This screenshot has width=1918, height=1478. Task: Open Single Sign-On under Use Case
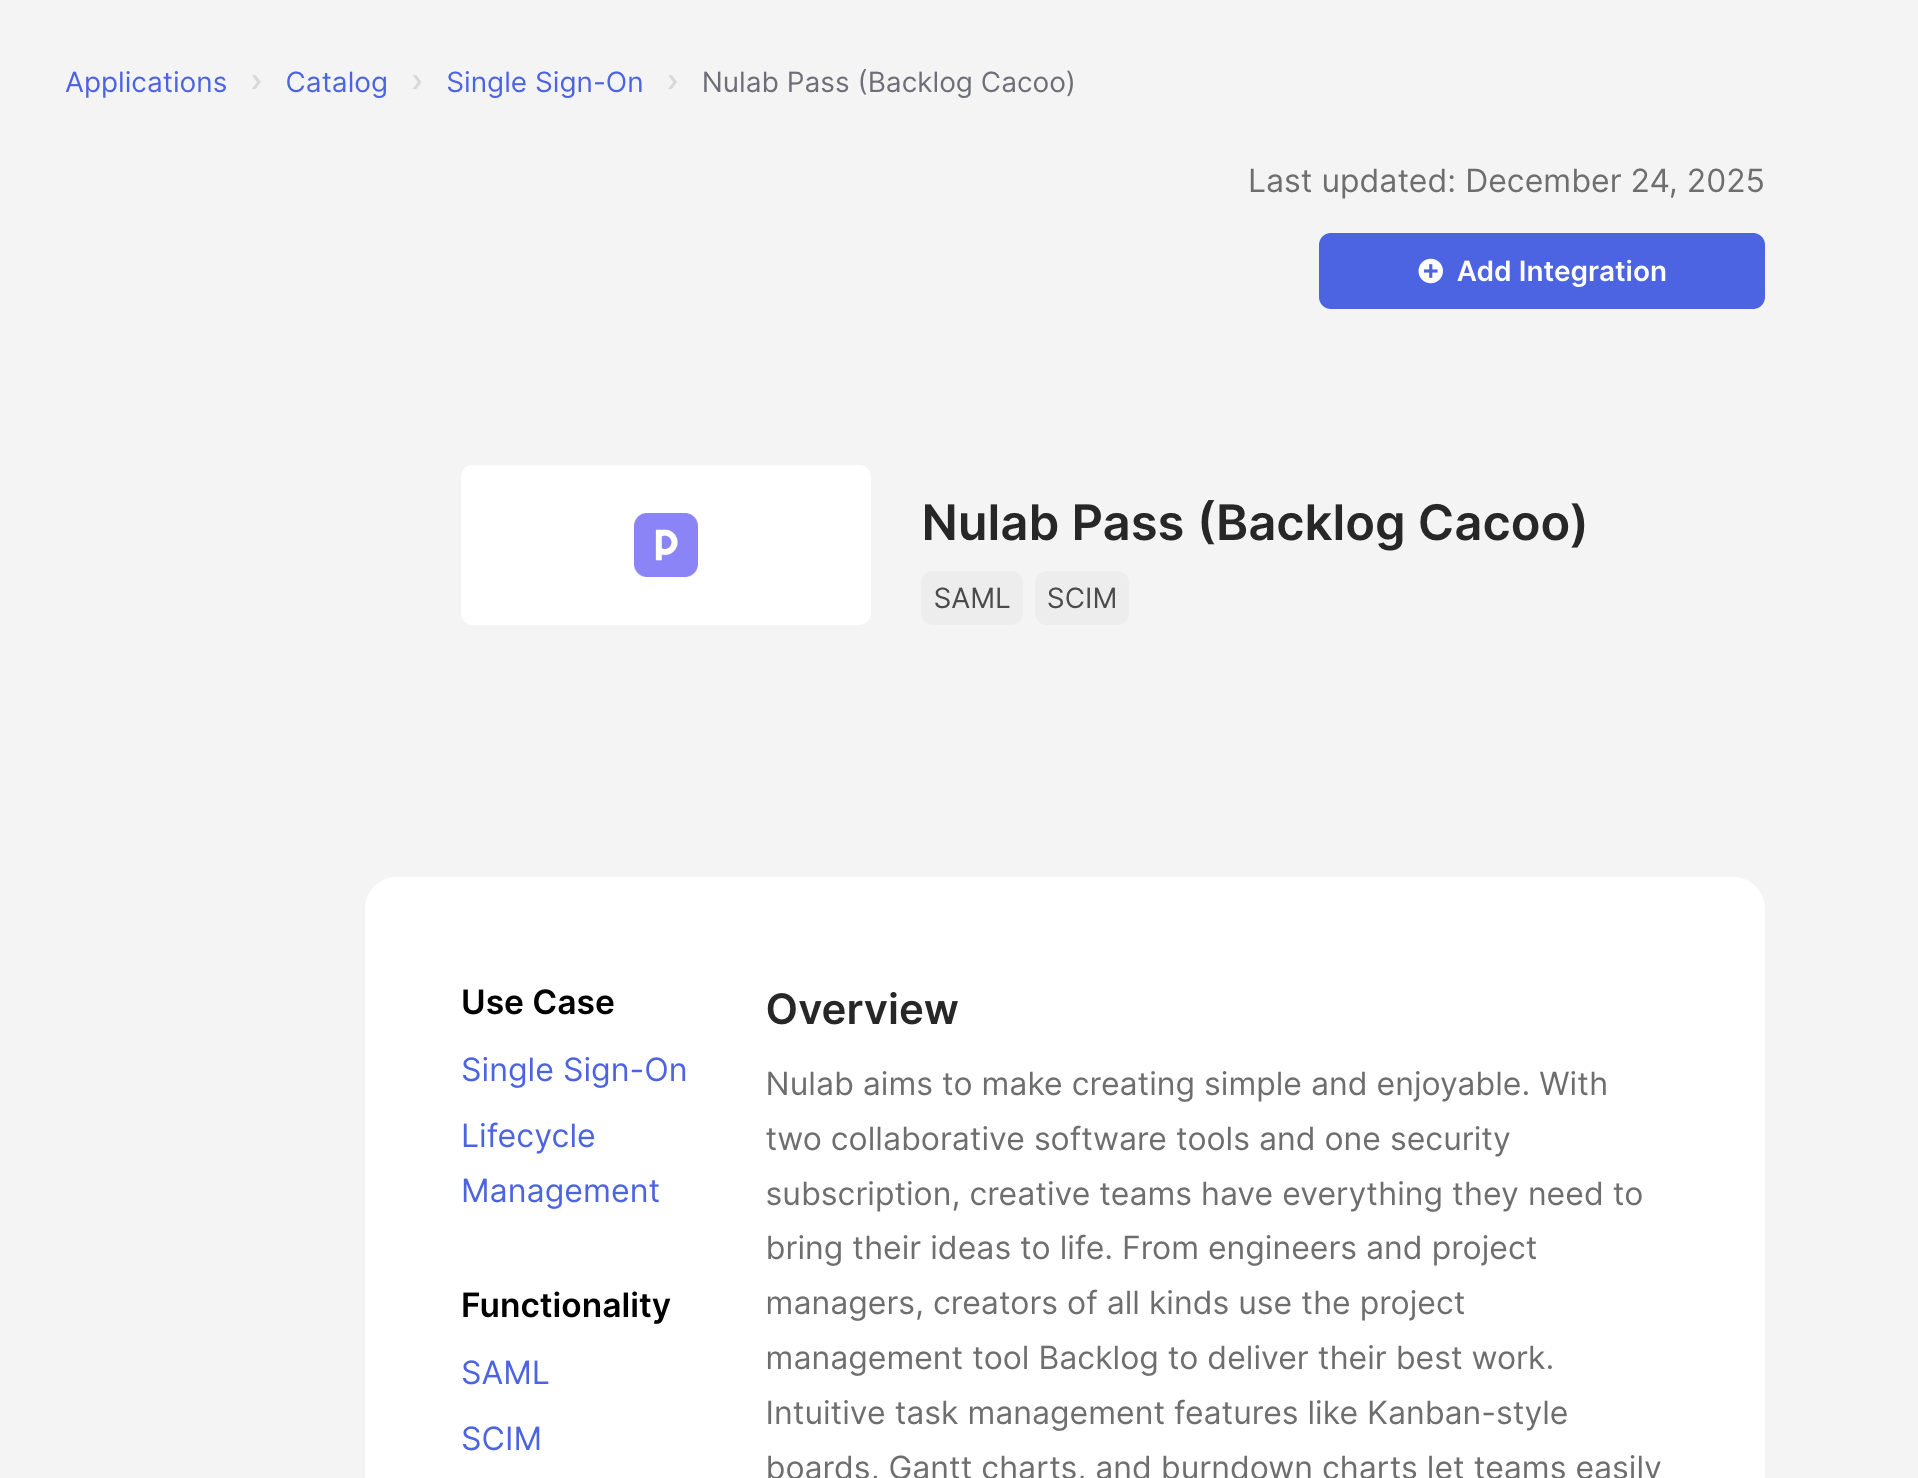pos(574,1070)
